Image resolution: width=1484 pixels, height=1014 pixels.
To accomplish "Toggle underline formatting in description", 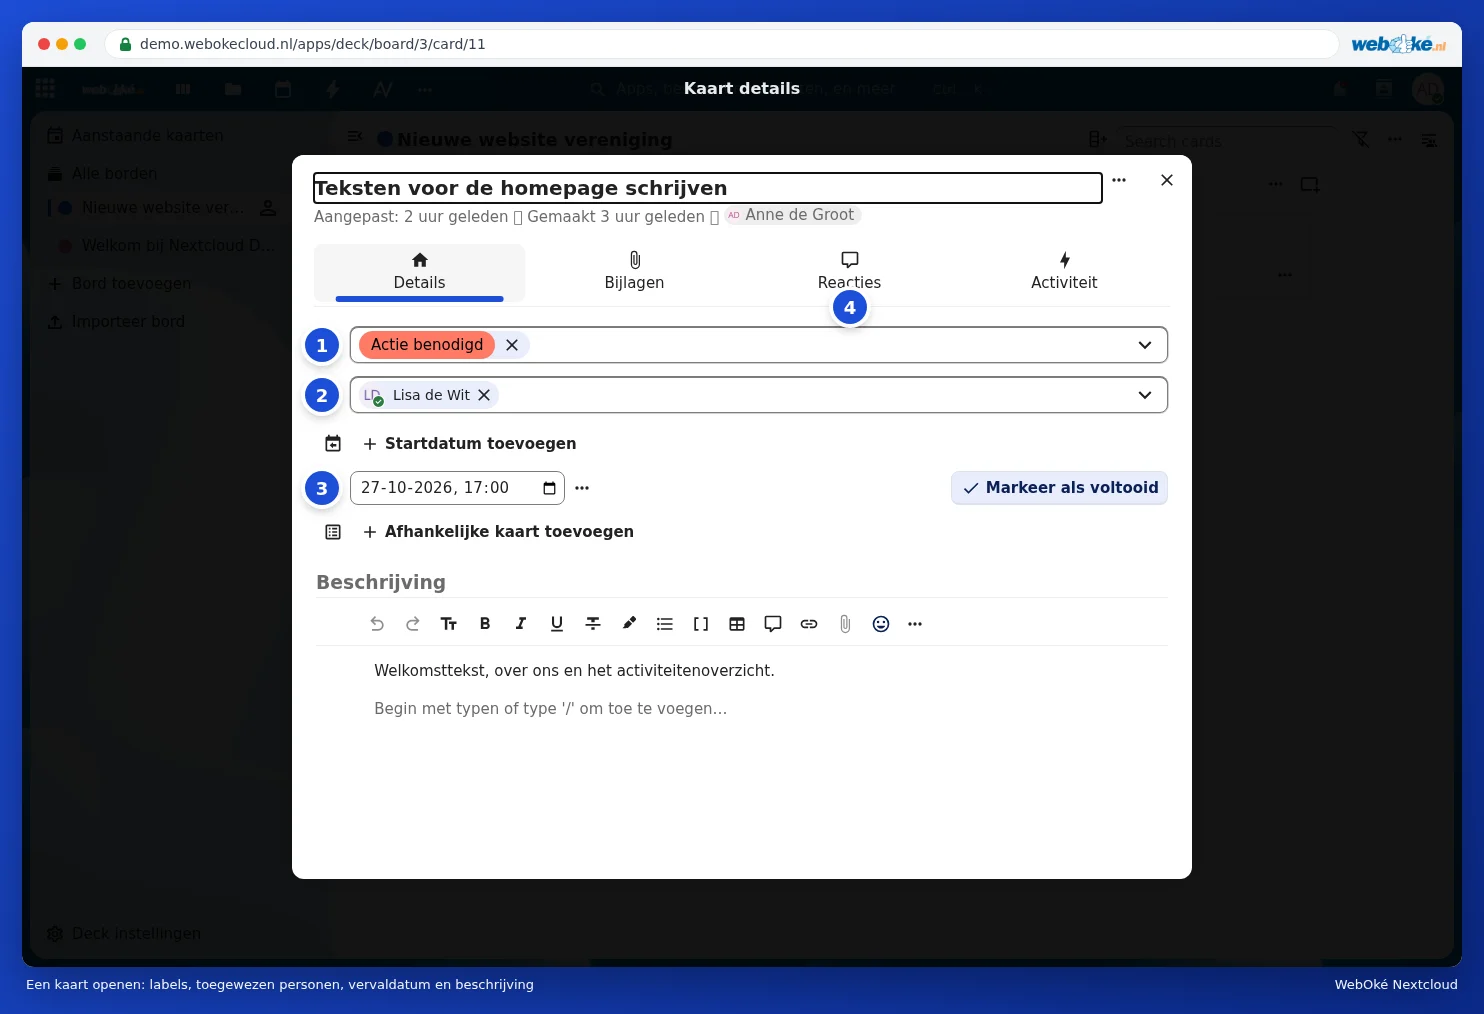I will (x=557, y=624).
